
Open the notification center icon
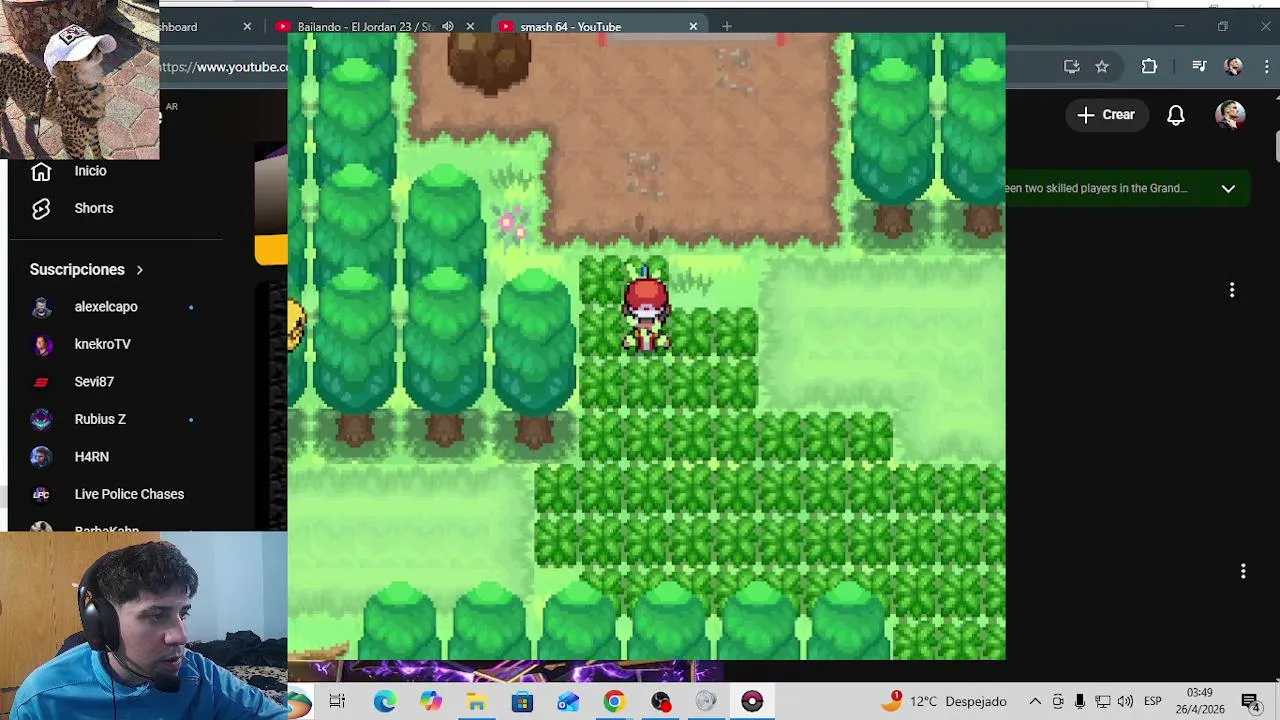1250,702
